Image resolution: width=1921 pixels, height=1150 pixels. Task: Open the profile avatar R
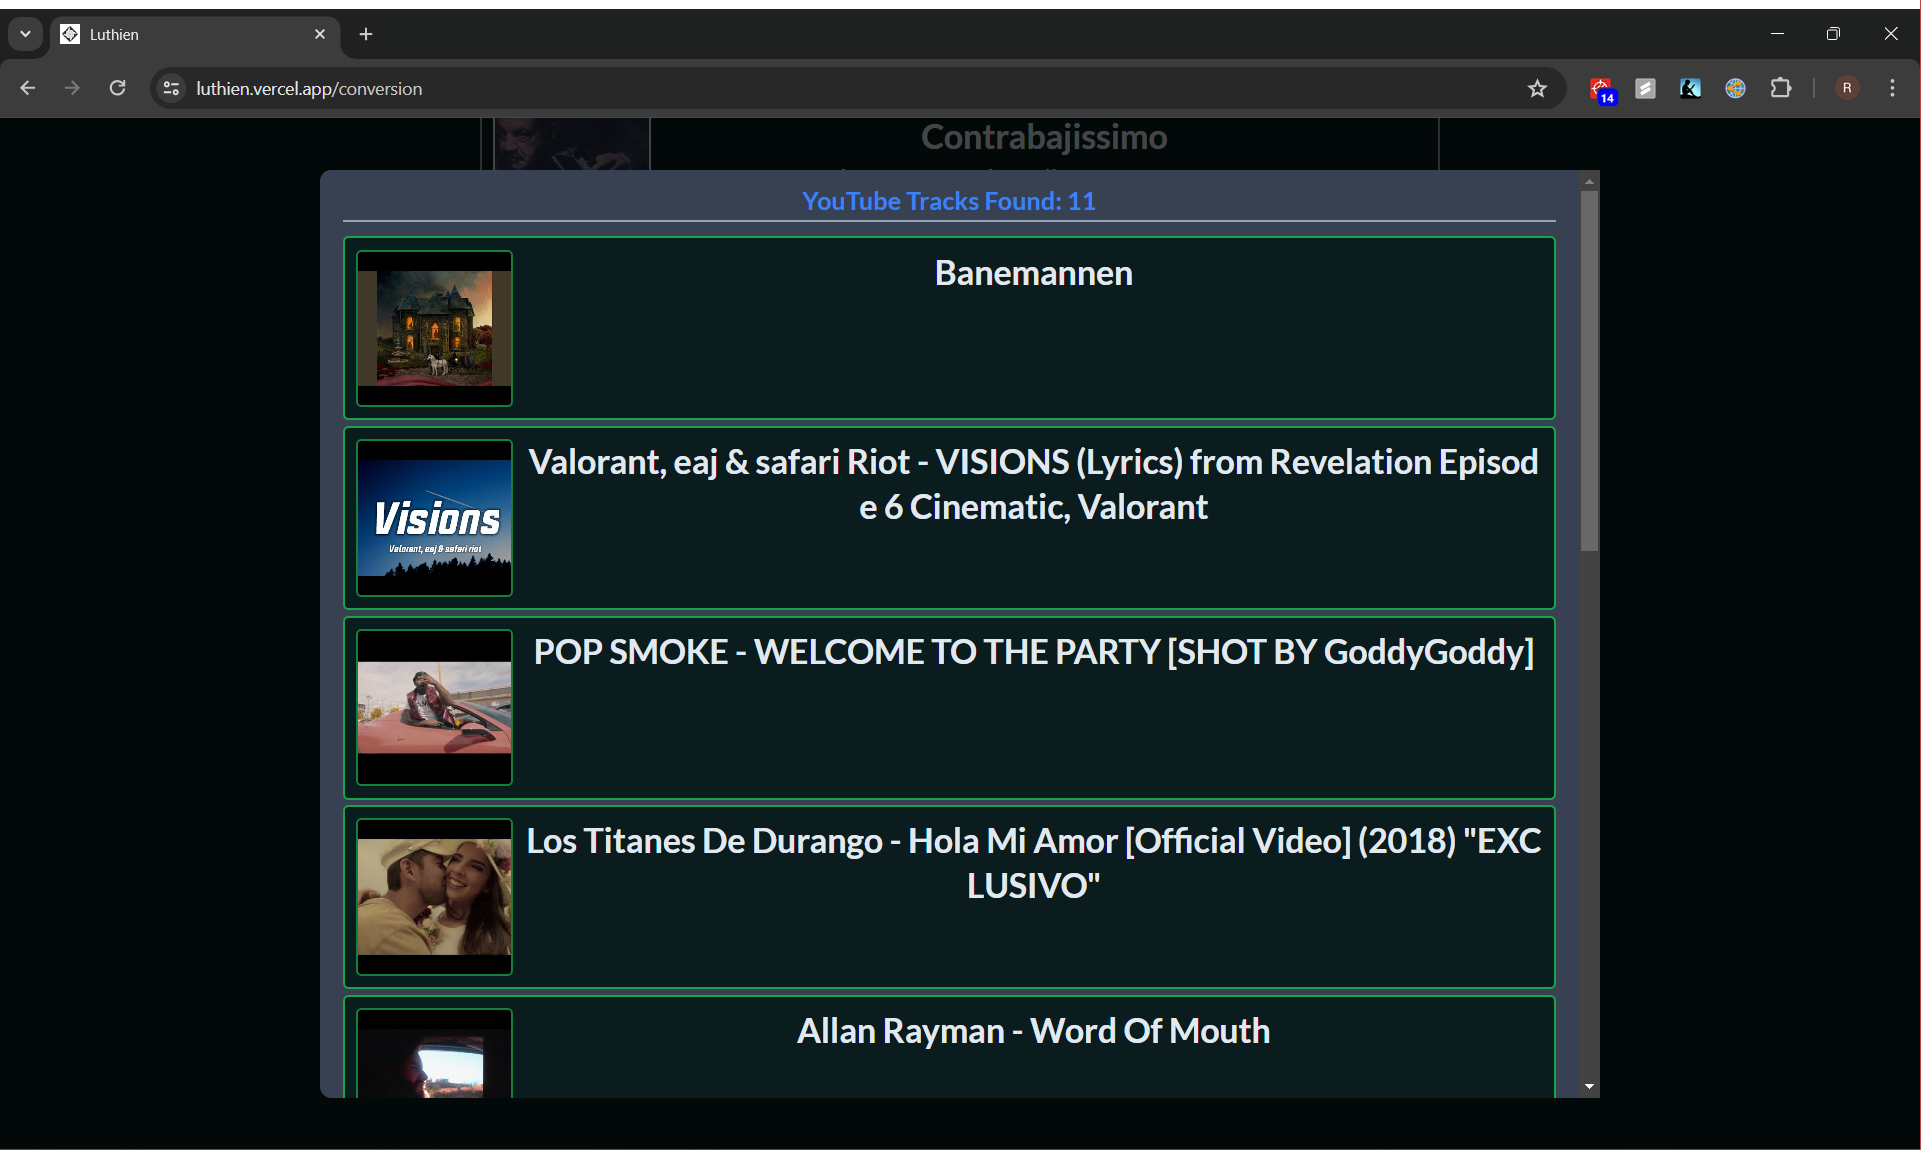[1847, 88]
